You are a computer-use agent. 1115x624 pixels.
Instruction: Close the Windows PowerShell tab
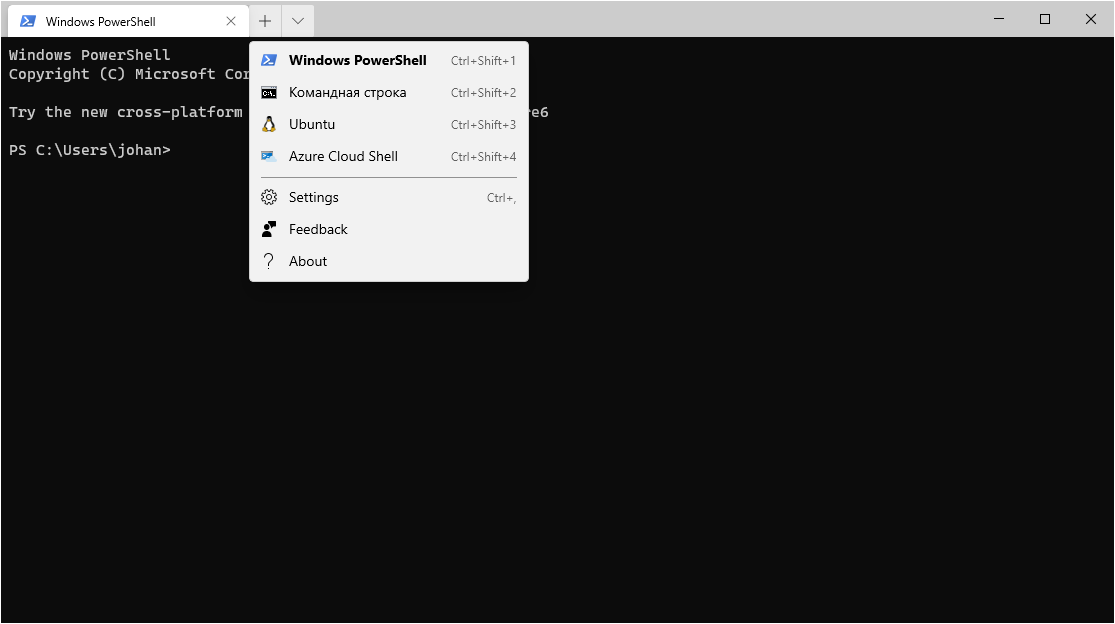[x=231, y=21]
